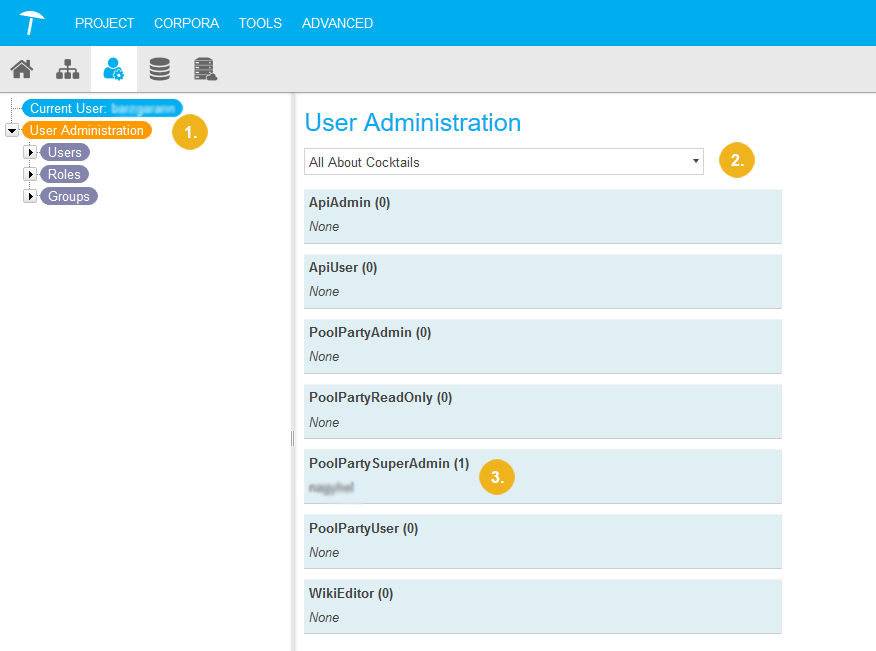Open the Home icon in toolbar
The height and width of the screenshot is (651, 876).
pos(21,69)
